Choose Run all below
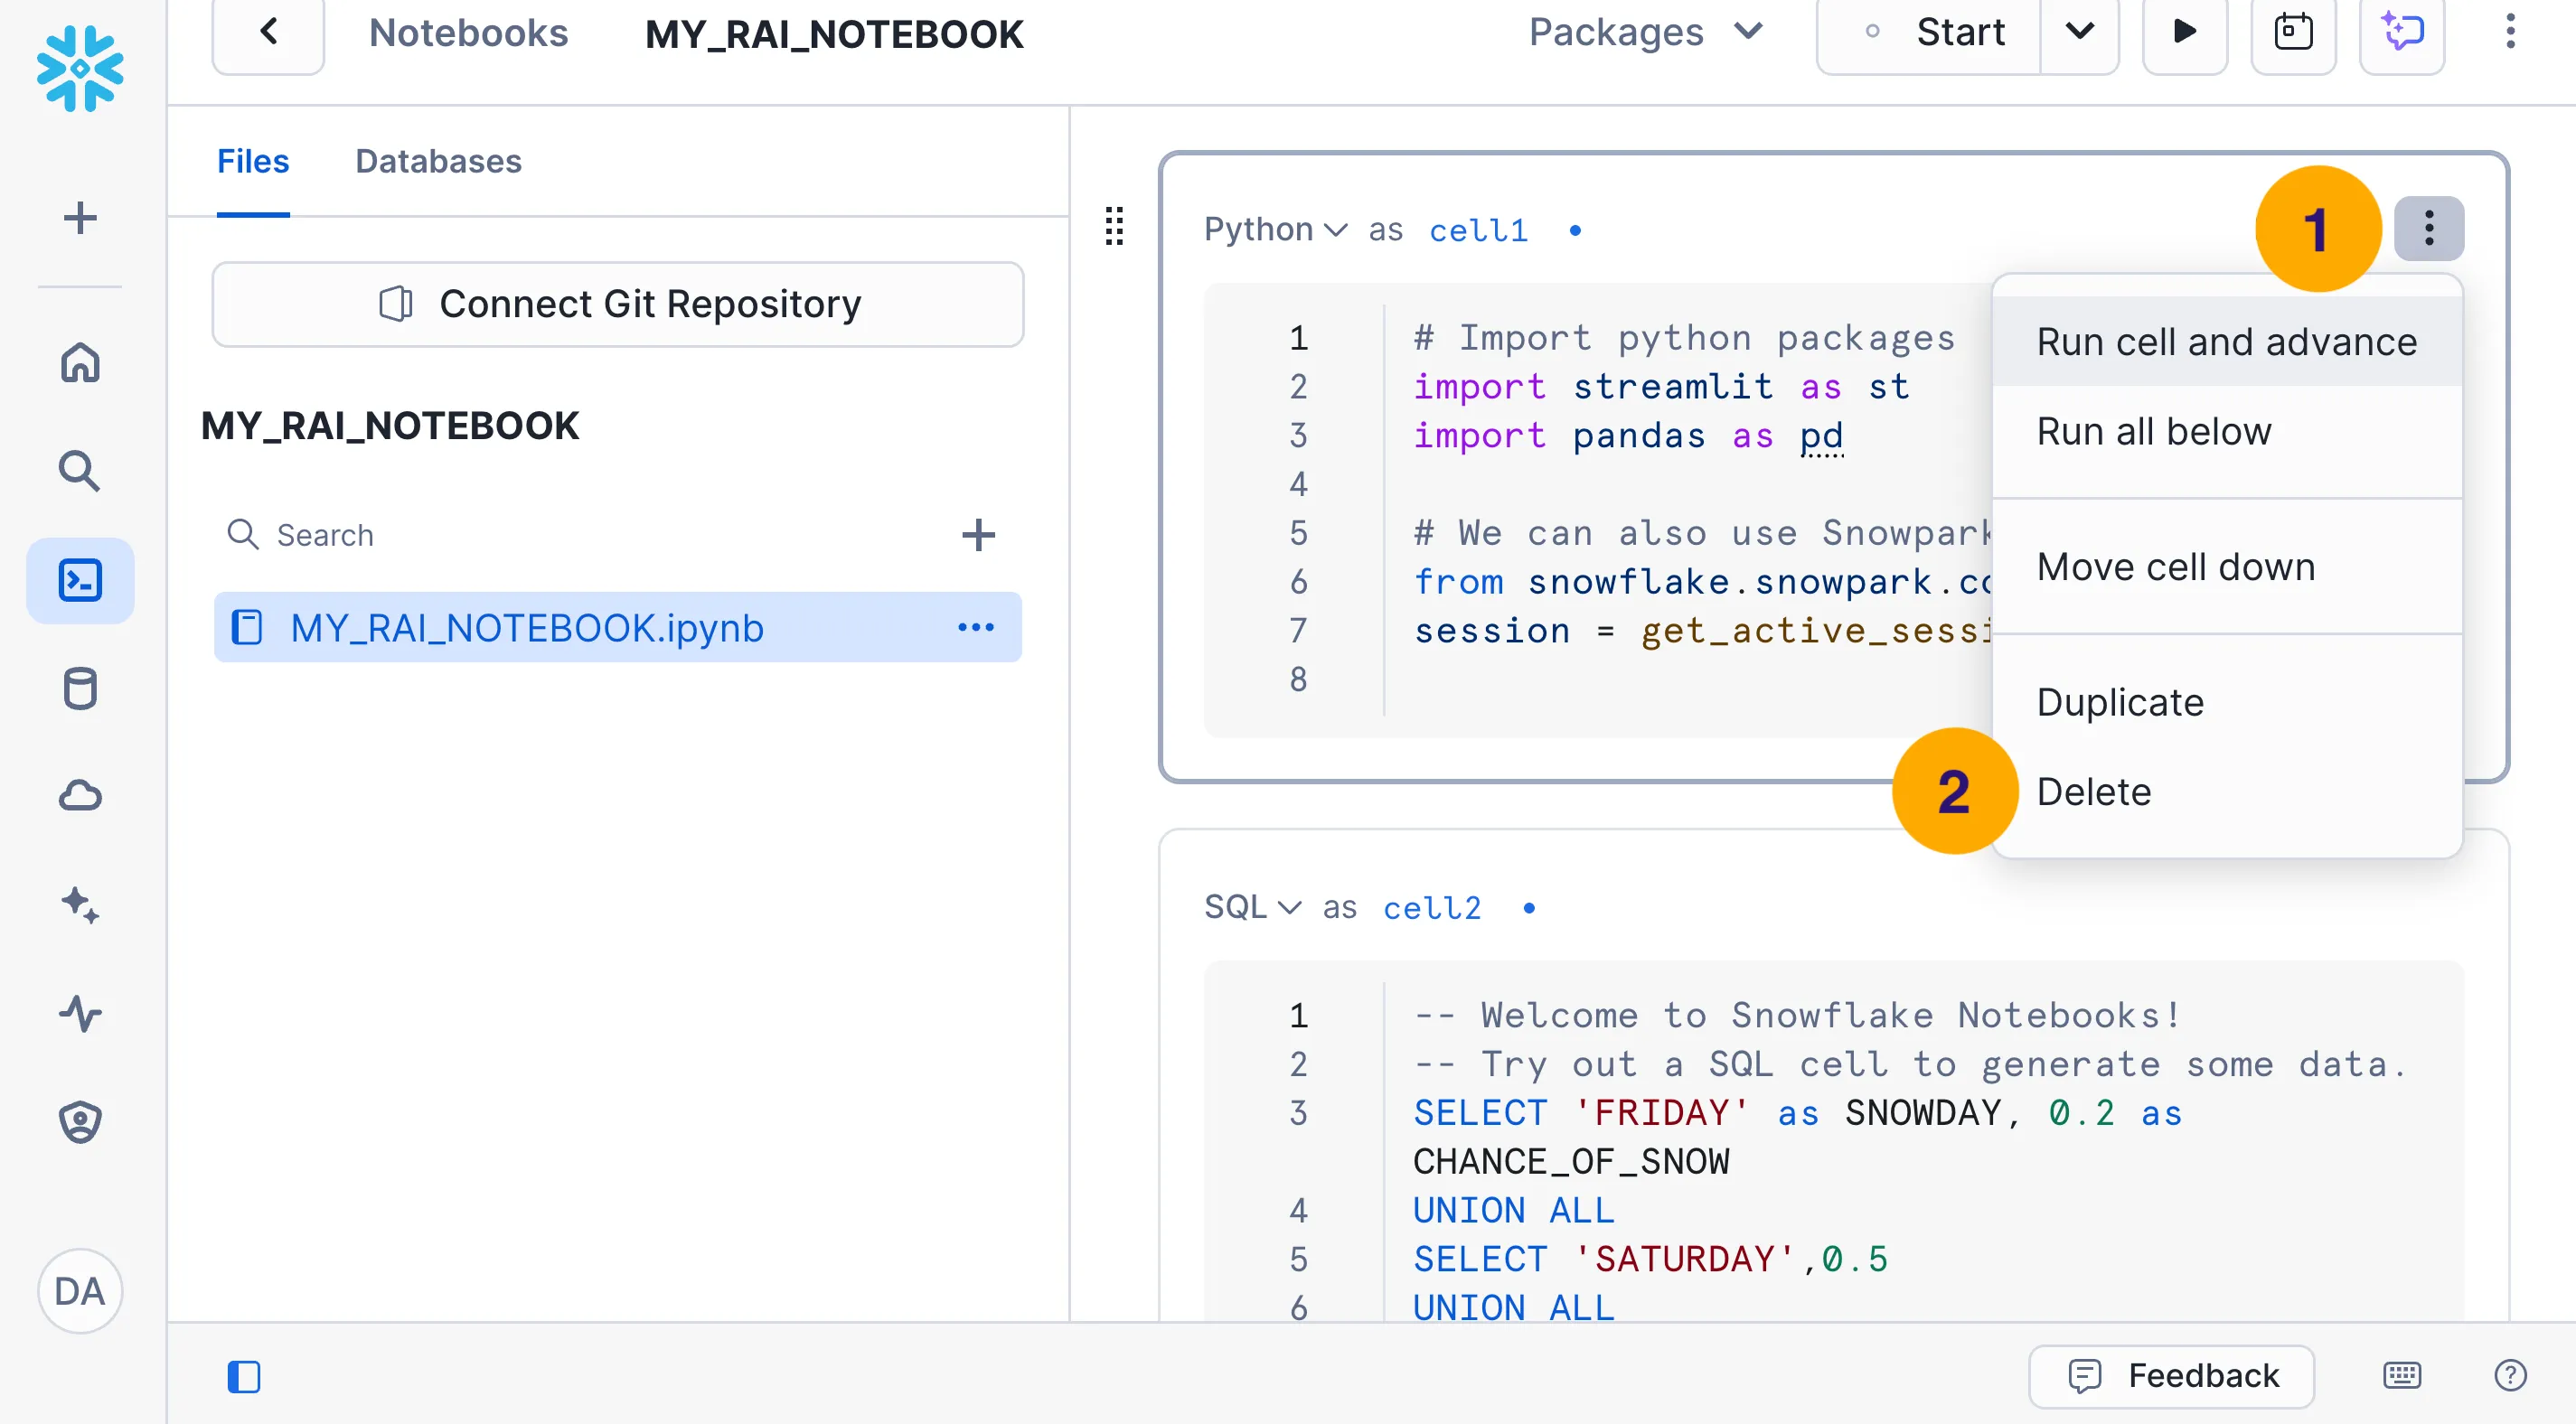The image size is (2576, 1424). tap(2227, 431)
